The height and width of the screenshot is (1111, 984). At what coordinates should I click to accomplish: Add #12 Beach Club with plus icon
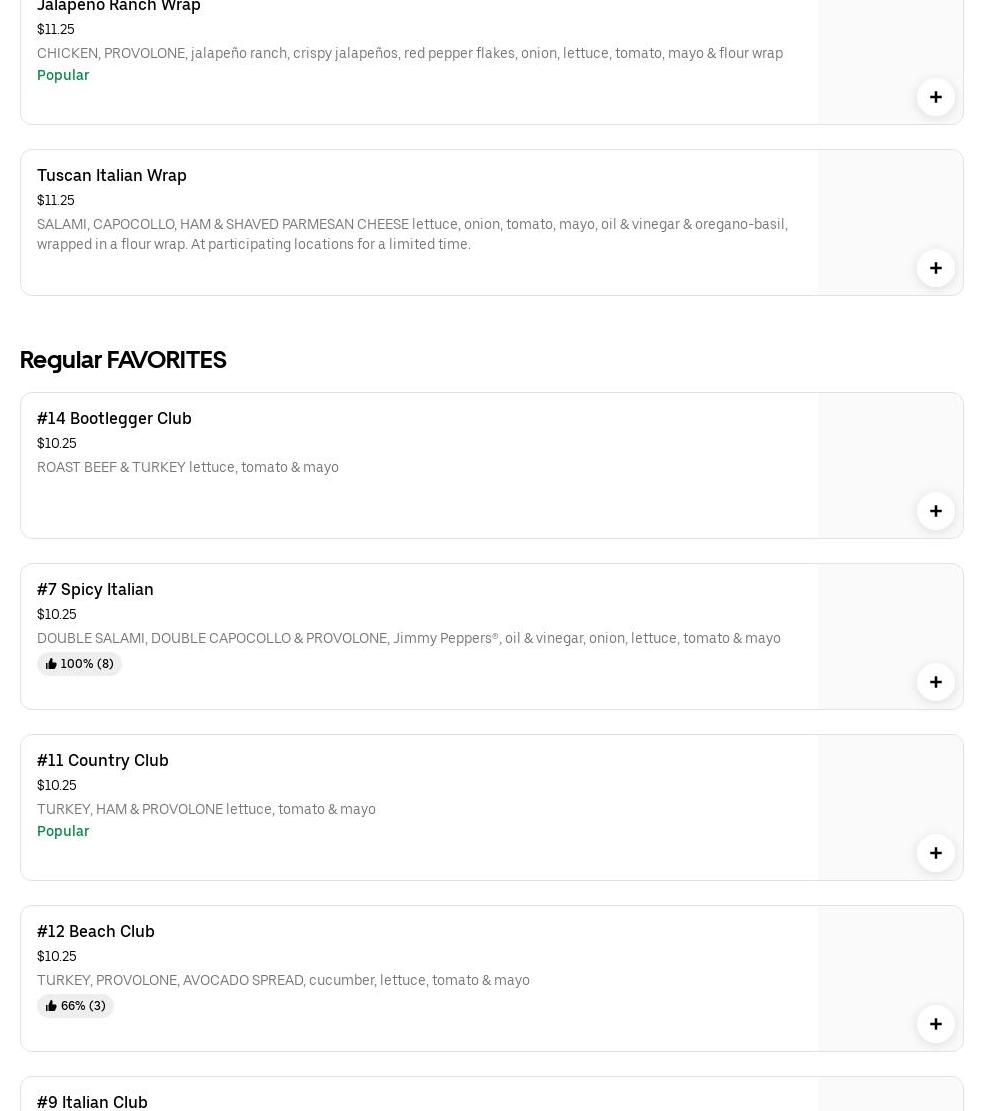click(935, 1024)
